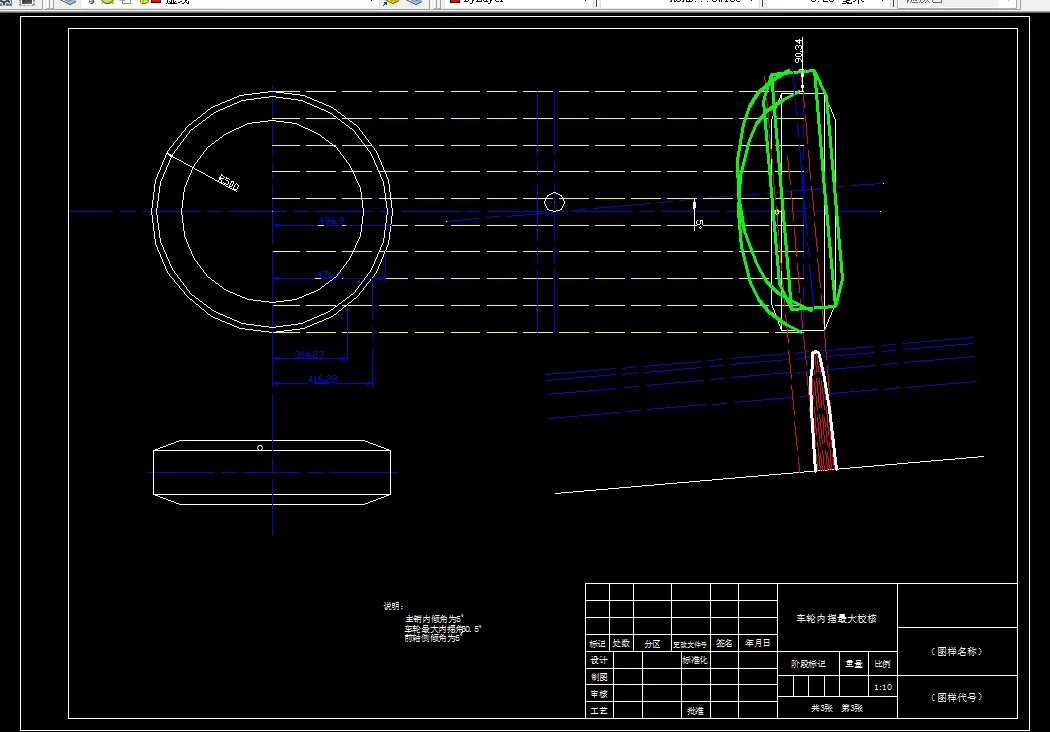Image resolution: width=1050 pixels, height=732 pixels.
Task: Click the 1:10 scale value
Action: pos(883,687)
